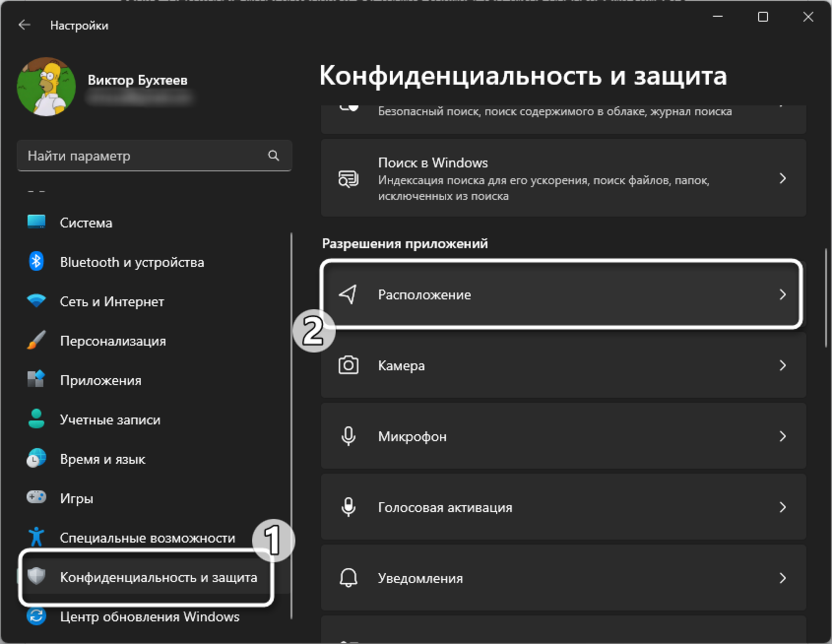
Task: Click the Расположение arrow icon
Action: (x=348, y=295)
